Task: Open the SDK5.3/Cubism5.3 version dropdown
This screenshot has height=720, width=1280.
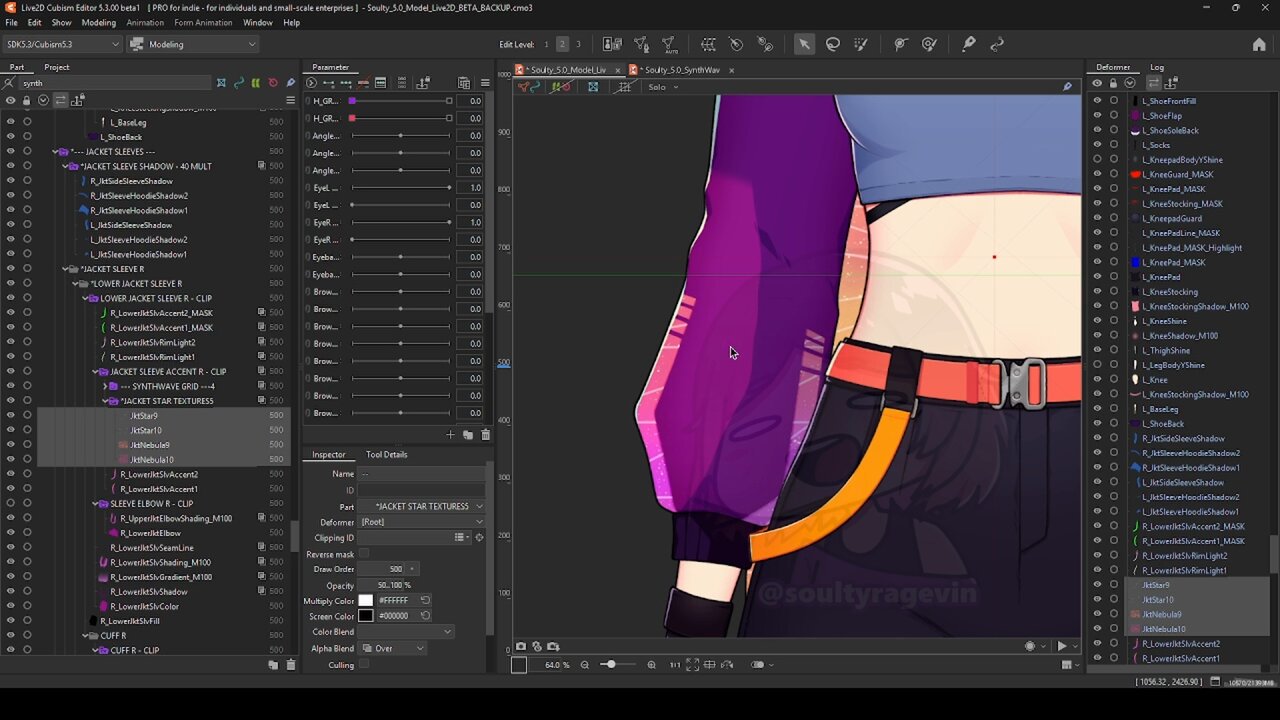Action: click(61, 44)
